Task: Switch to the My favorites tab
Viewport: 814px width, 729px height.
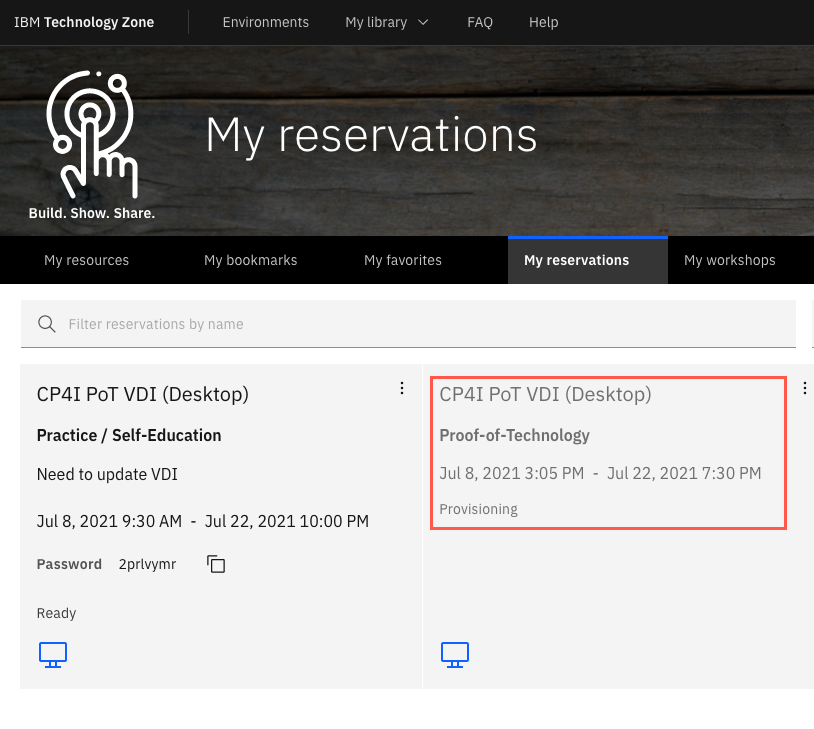Action: [403, 260]
